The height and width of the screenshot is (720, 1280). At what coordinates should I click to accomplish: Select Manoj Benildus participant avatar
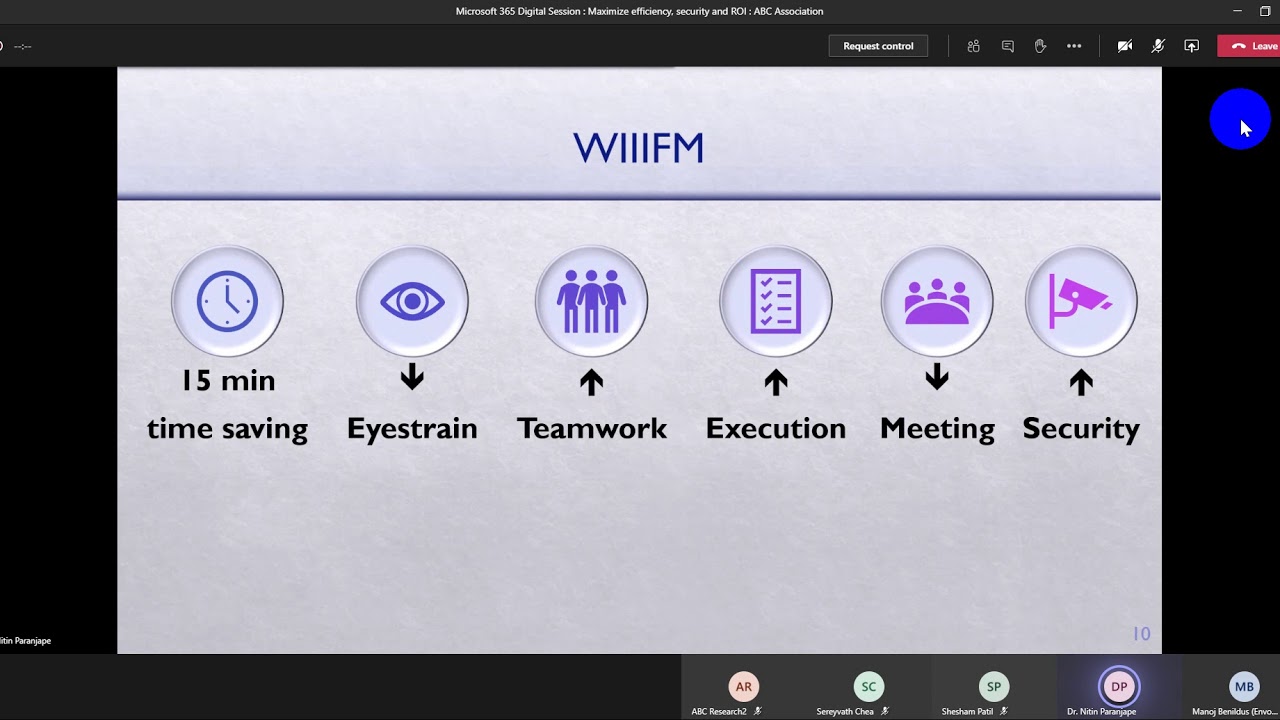pos(1244,687)
